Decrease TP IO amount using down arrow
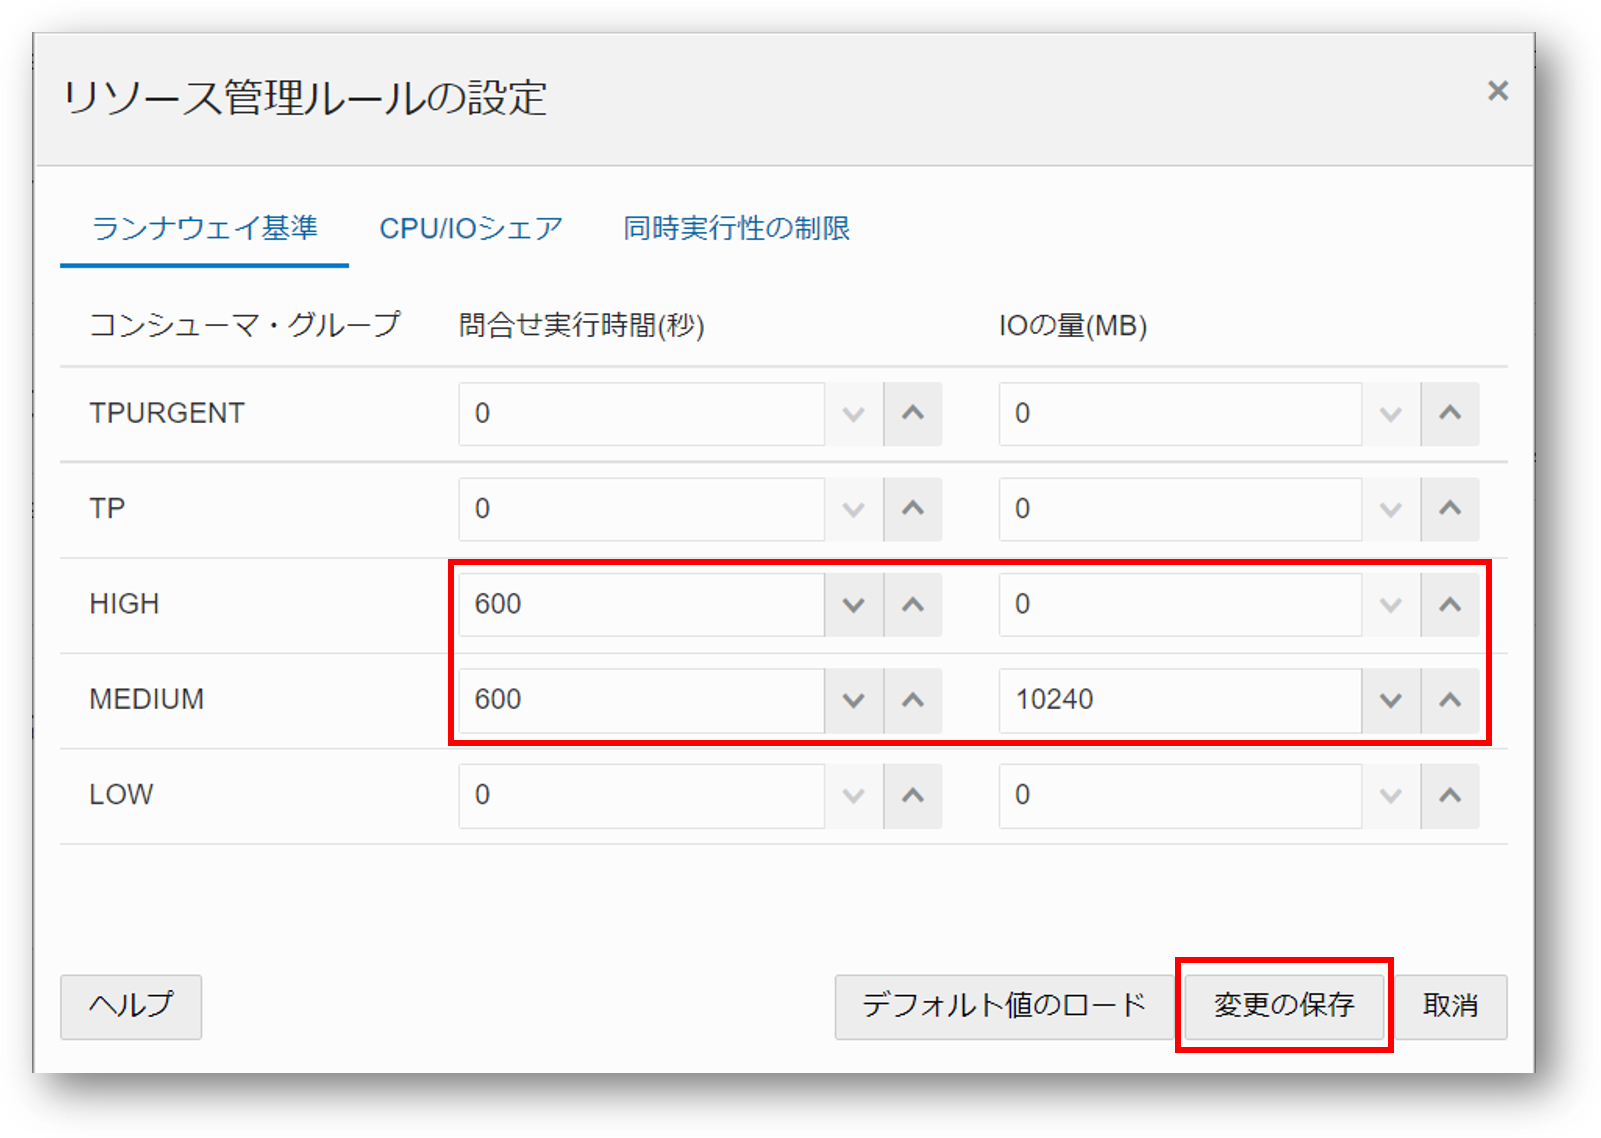Screen dimensions: 1601x1138 [1390, 509]
